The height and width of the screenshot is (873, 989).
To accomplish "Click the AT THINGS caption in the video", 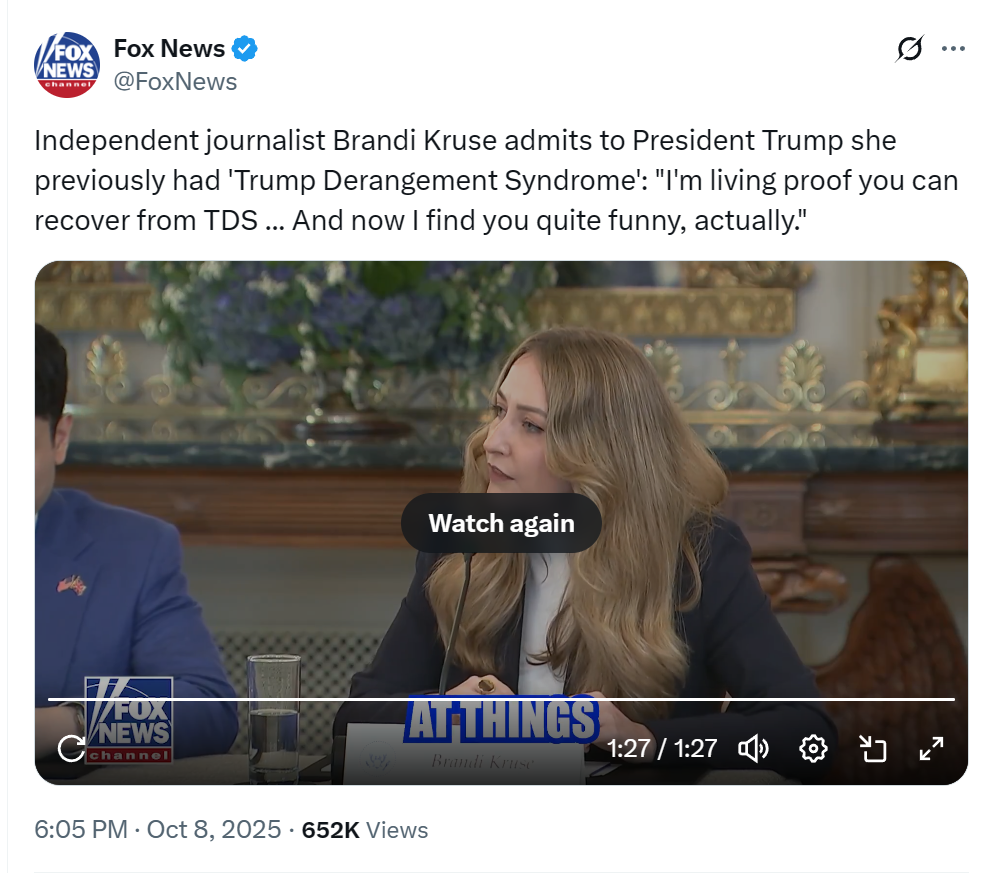I will coord(500,720).
